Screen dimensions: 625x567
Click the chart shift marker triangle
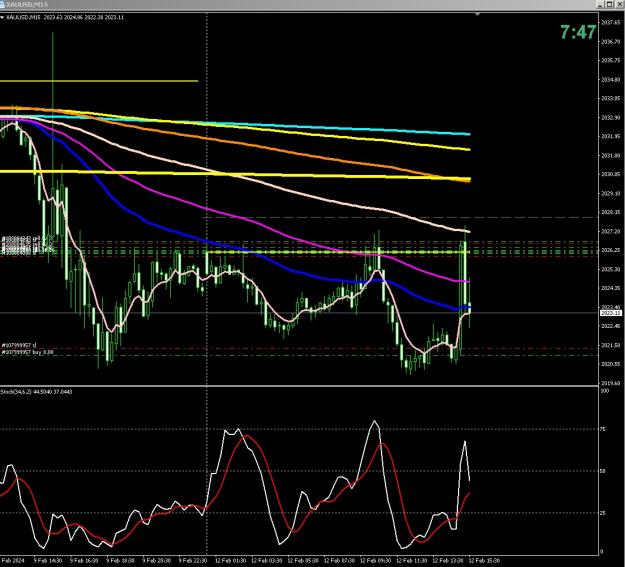(x=477, y=14)
